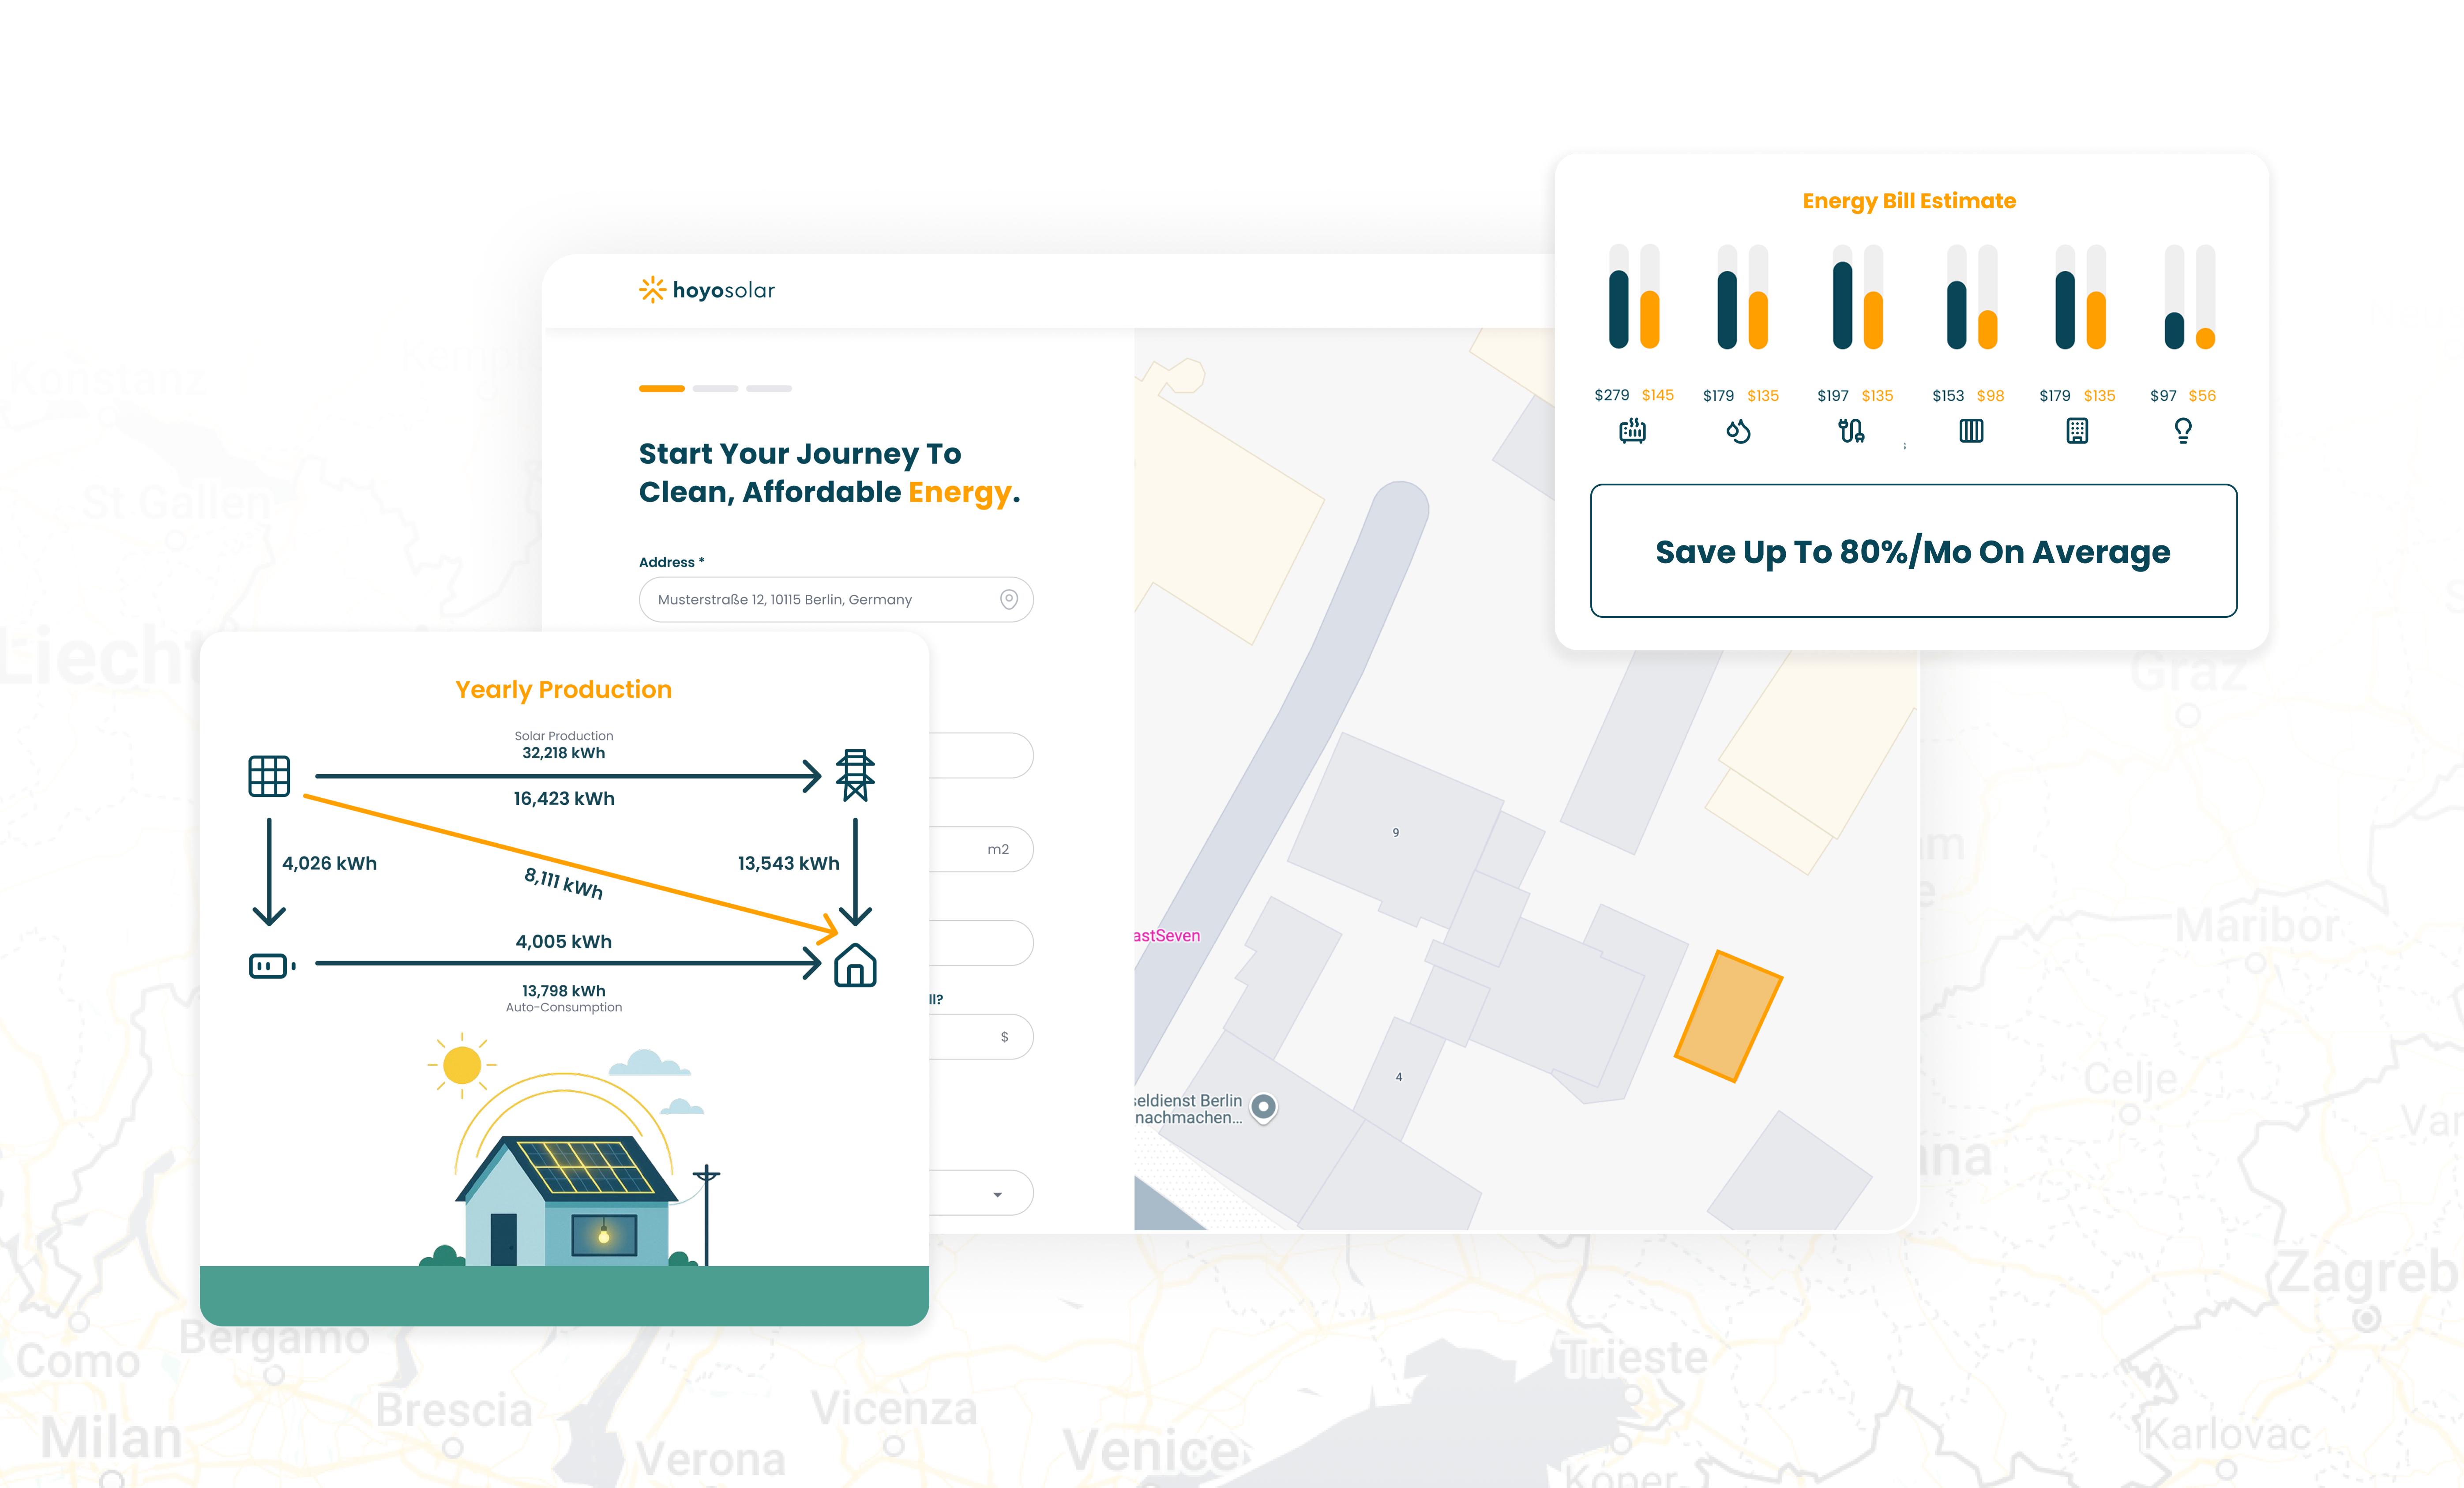This screenshot has height=1488, width=2464.
Task: Click the 13,798 kWh auto-consumption value
Action: coord(563,991)
